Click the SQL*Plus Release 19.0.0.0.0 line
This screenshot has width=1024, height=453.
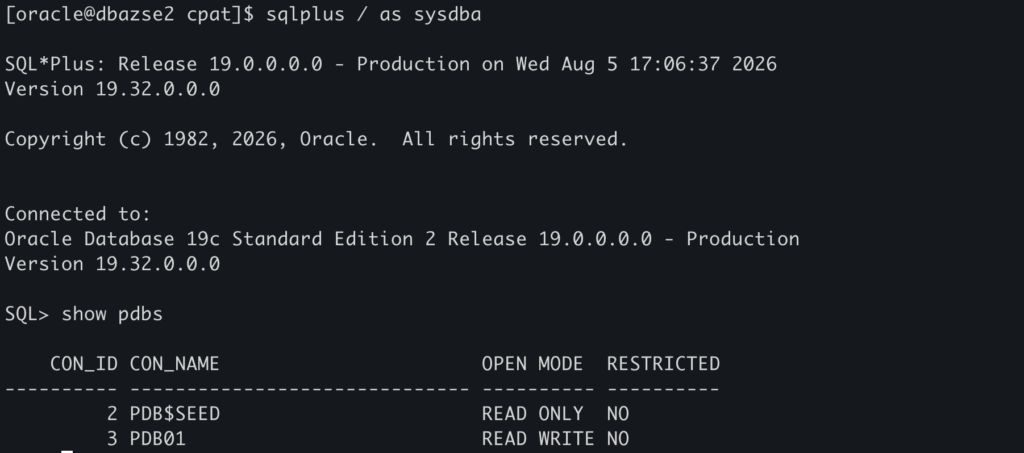[391, 64]
